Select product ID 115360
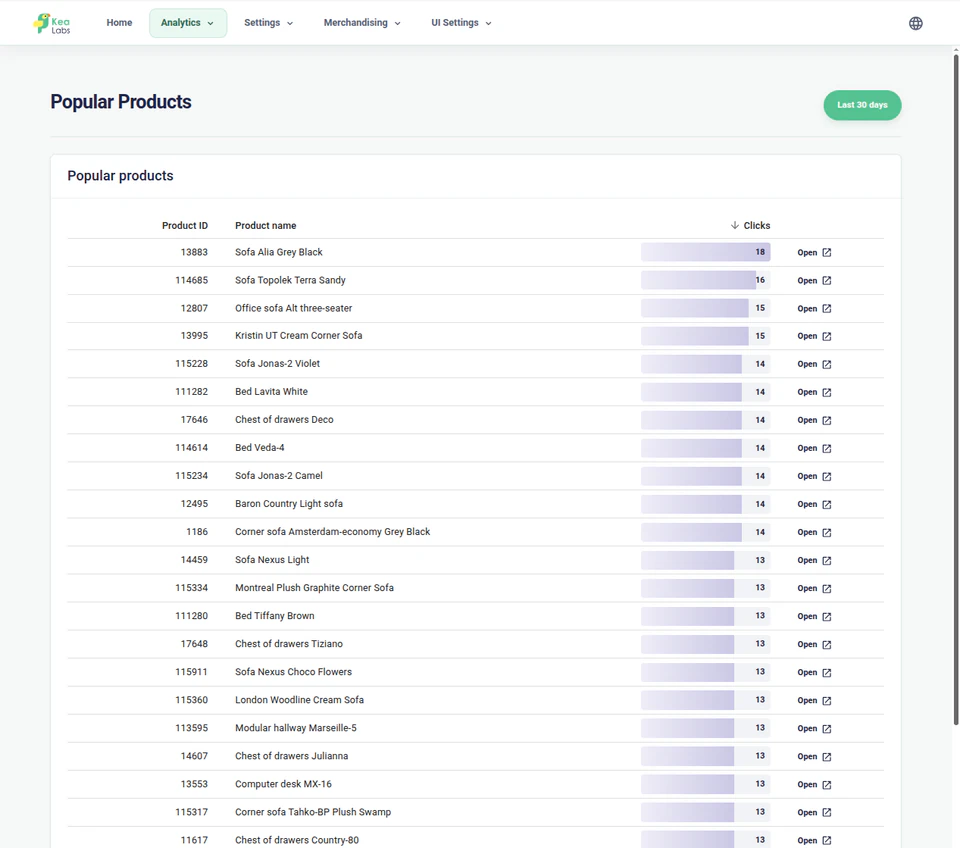The width and height of the screenshot is (960, 848). click(192, 700)
